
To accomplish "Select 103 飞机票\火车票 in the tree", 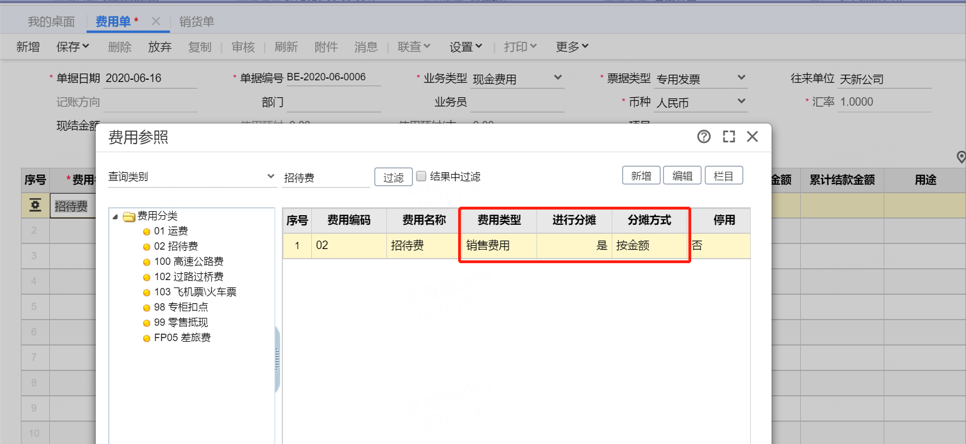I will (195, 292).
